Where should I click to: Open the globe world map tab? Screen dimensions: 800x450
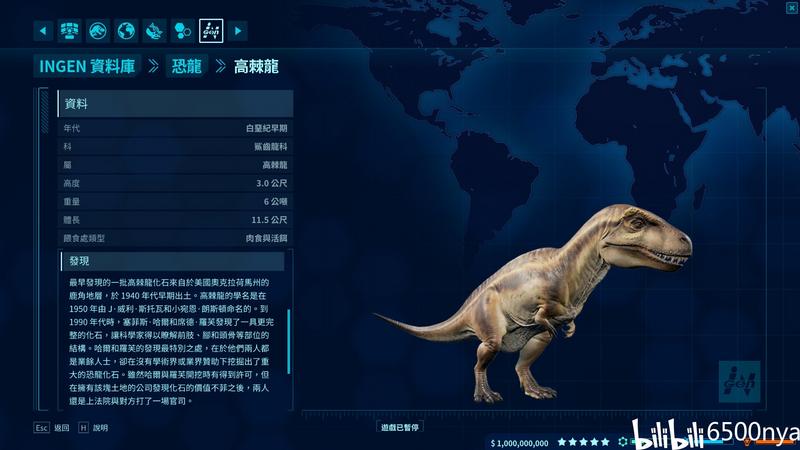pos(126,31)
